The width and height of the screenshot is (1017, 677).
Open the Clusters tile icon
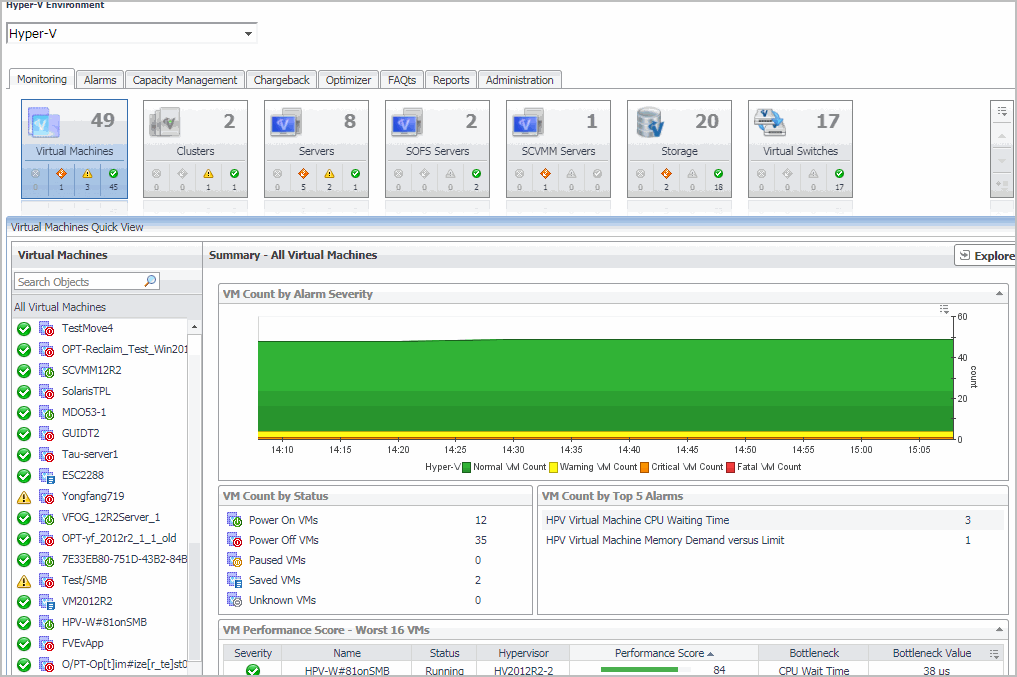click(165, 123)
